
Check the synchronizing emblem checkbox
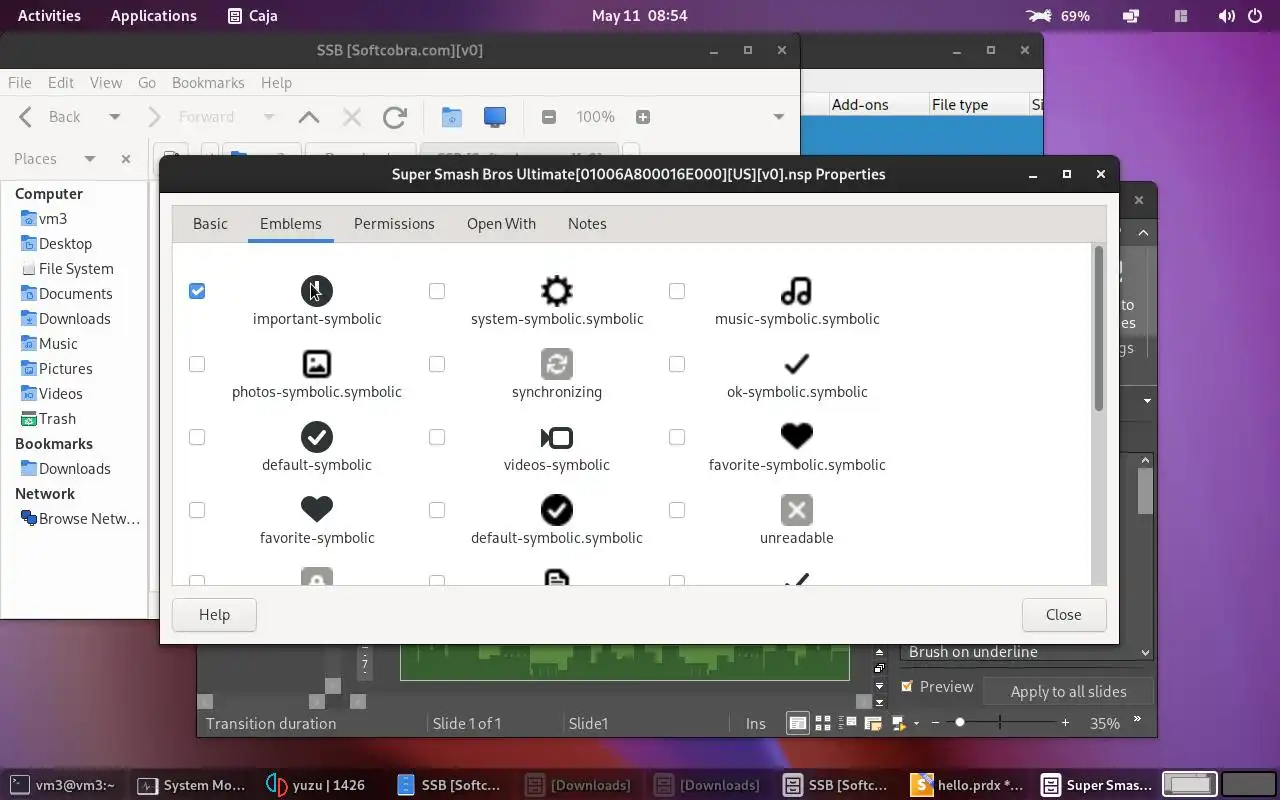click(x=437, y=364)
